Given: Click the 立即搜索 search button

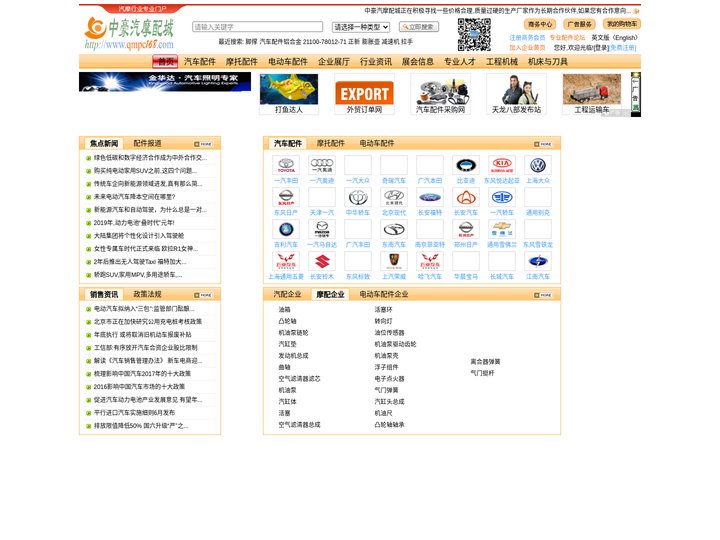Looking at the screenshot, I should 419,27.
